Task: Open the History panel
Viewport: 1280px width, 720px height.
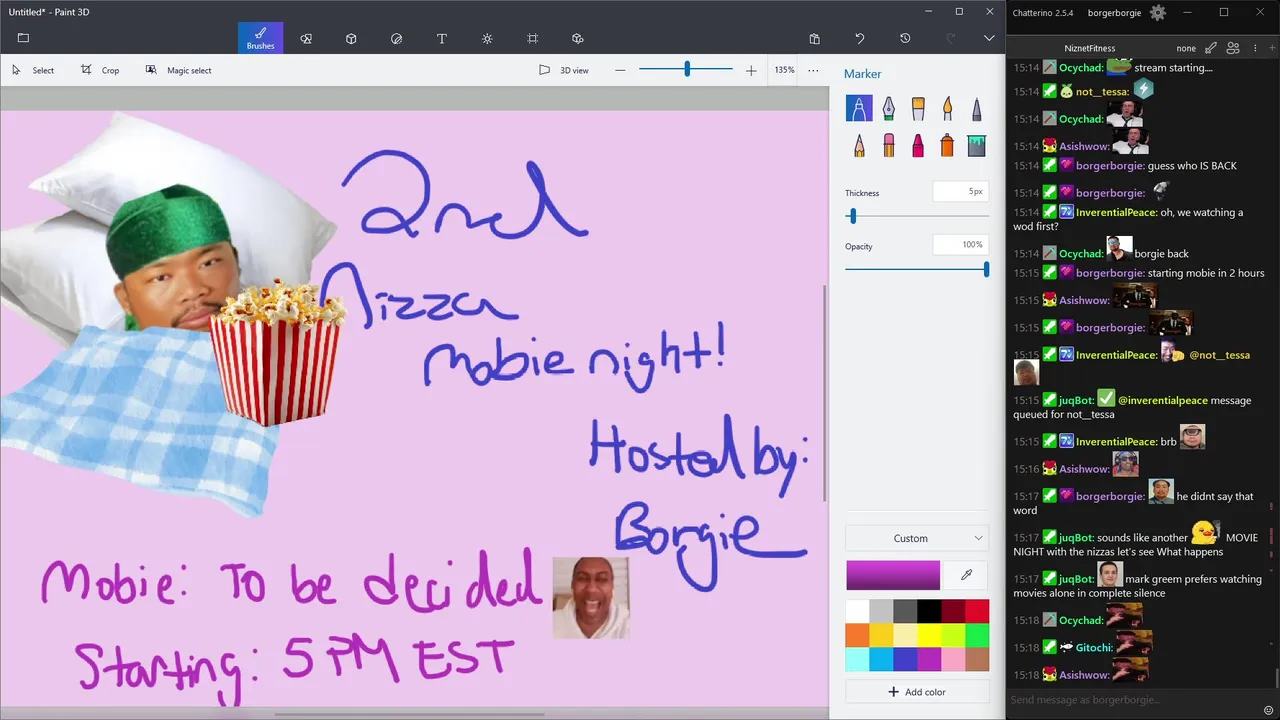Action: point(905,38)
